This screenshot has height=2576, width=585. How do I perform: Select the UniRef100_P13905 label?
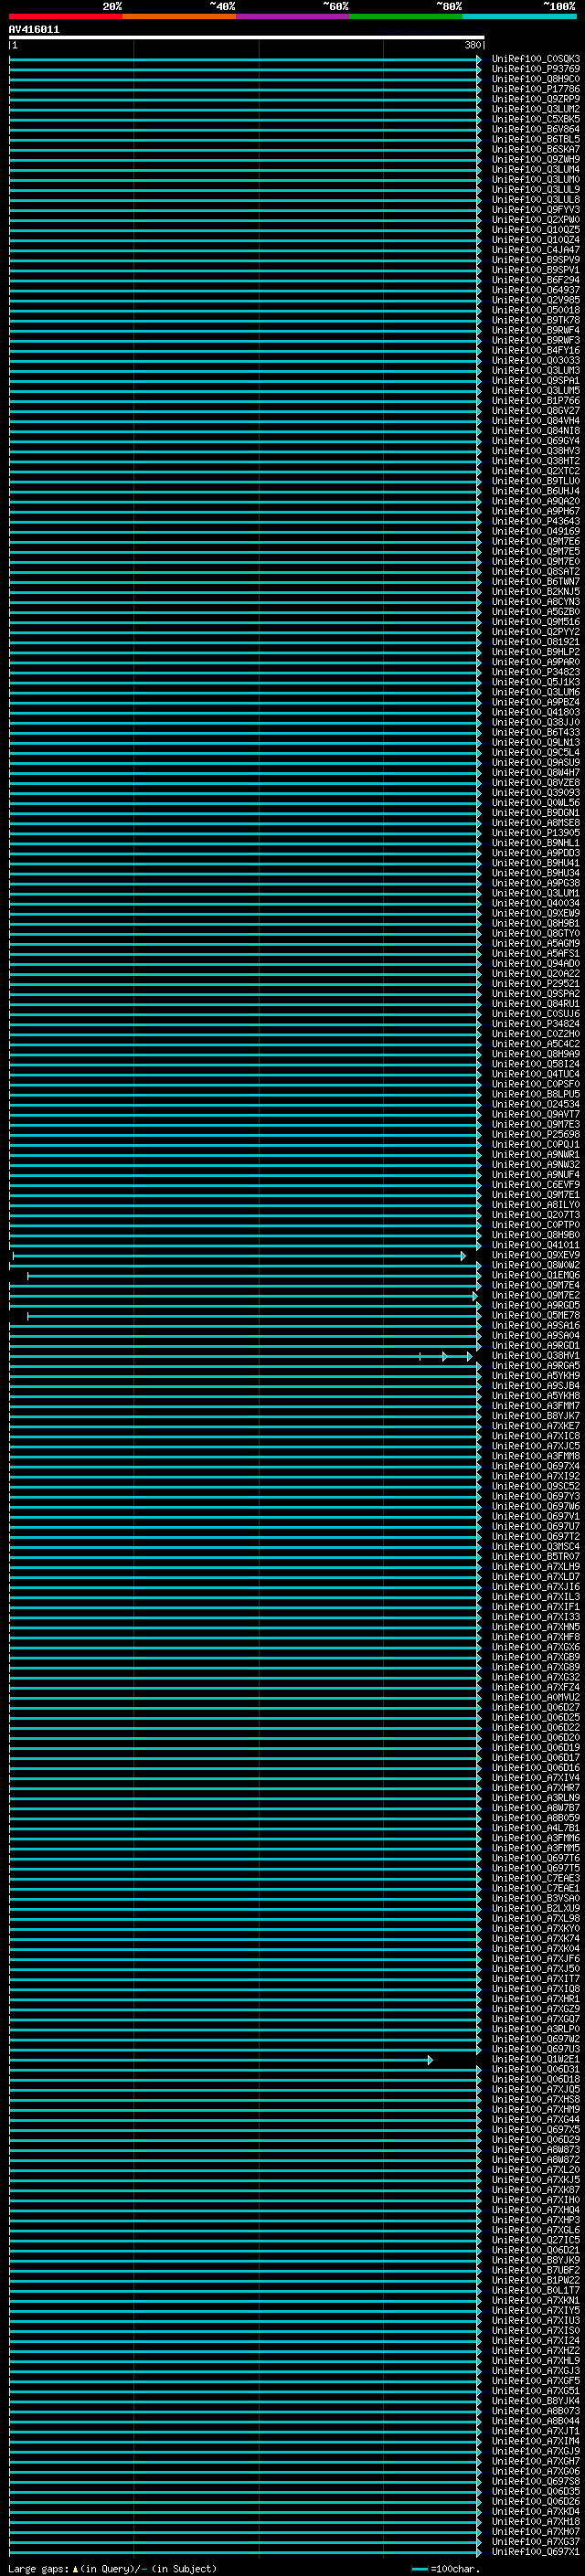coord(535,833)
